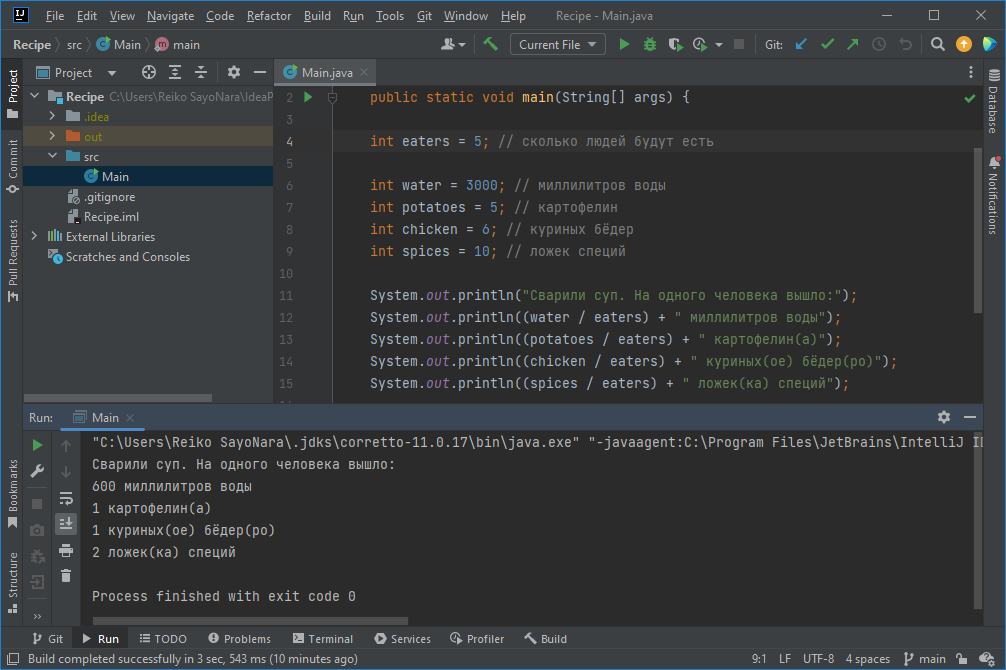Commit changes via the green checkmark Git icon
This screenshot has height=670, width=1006.
pyautogui.click(x=826, y=44)
